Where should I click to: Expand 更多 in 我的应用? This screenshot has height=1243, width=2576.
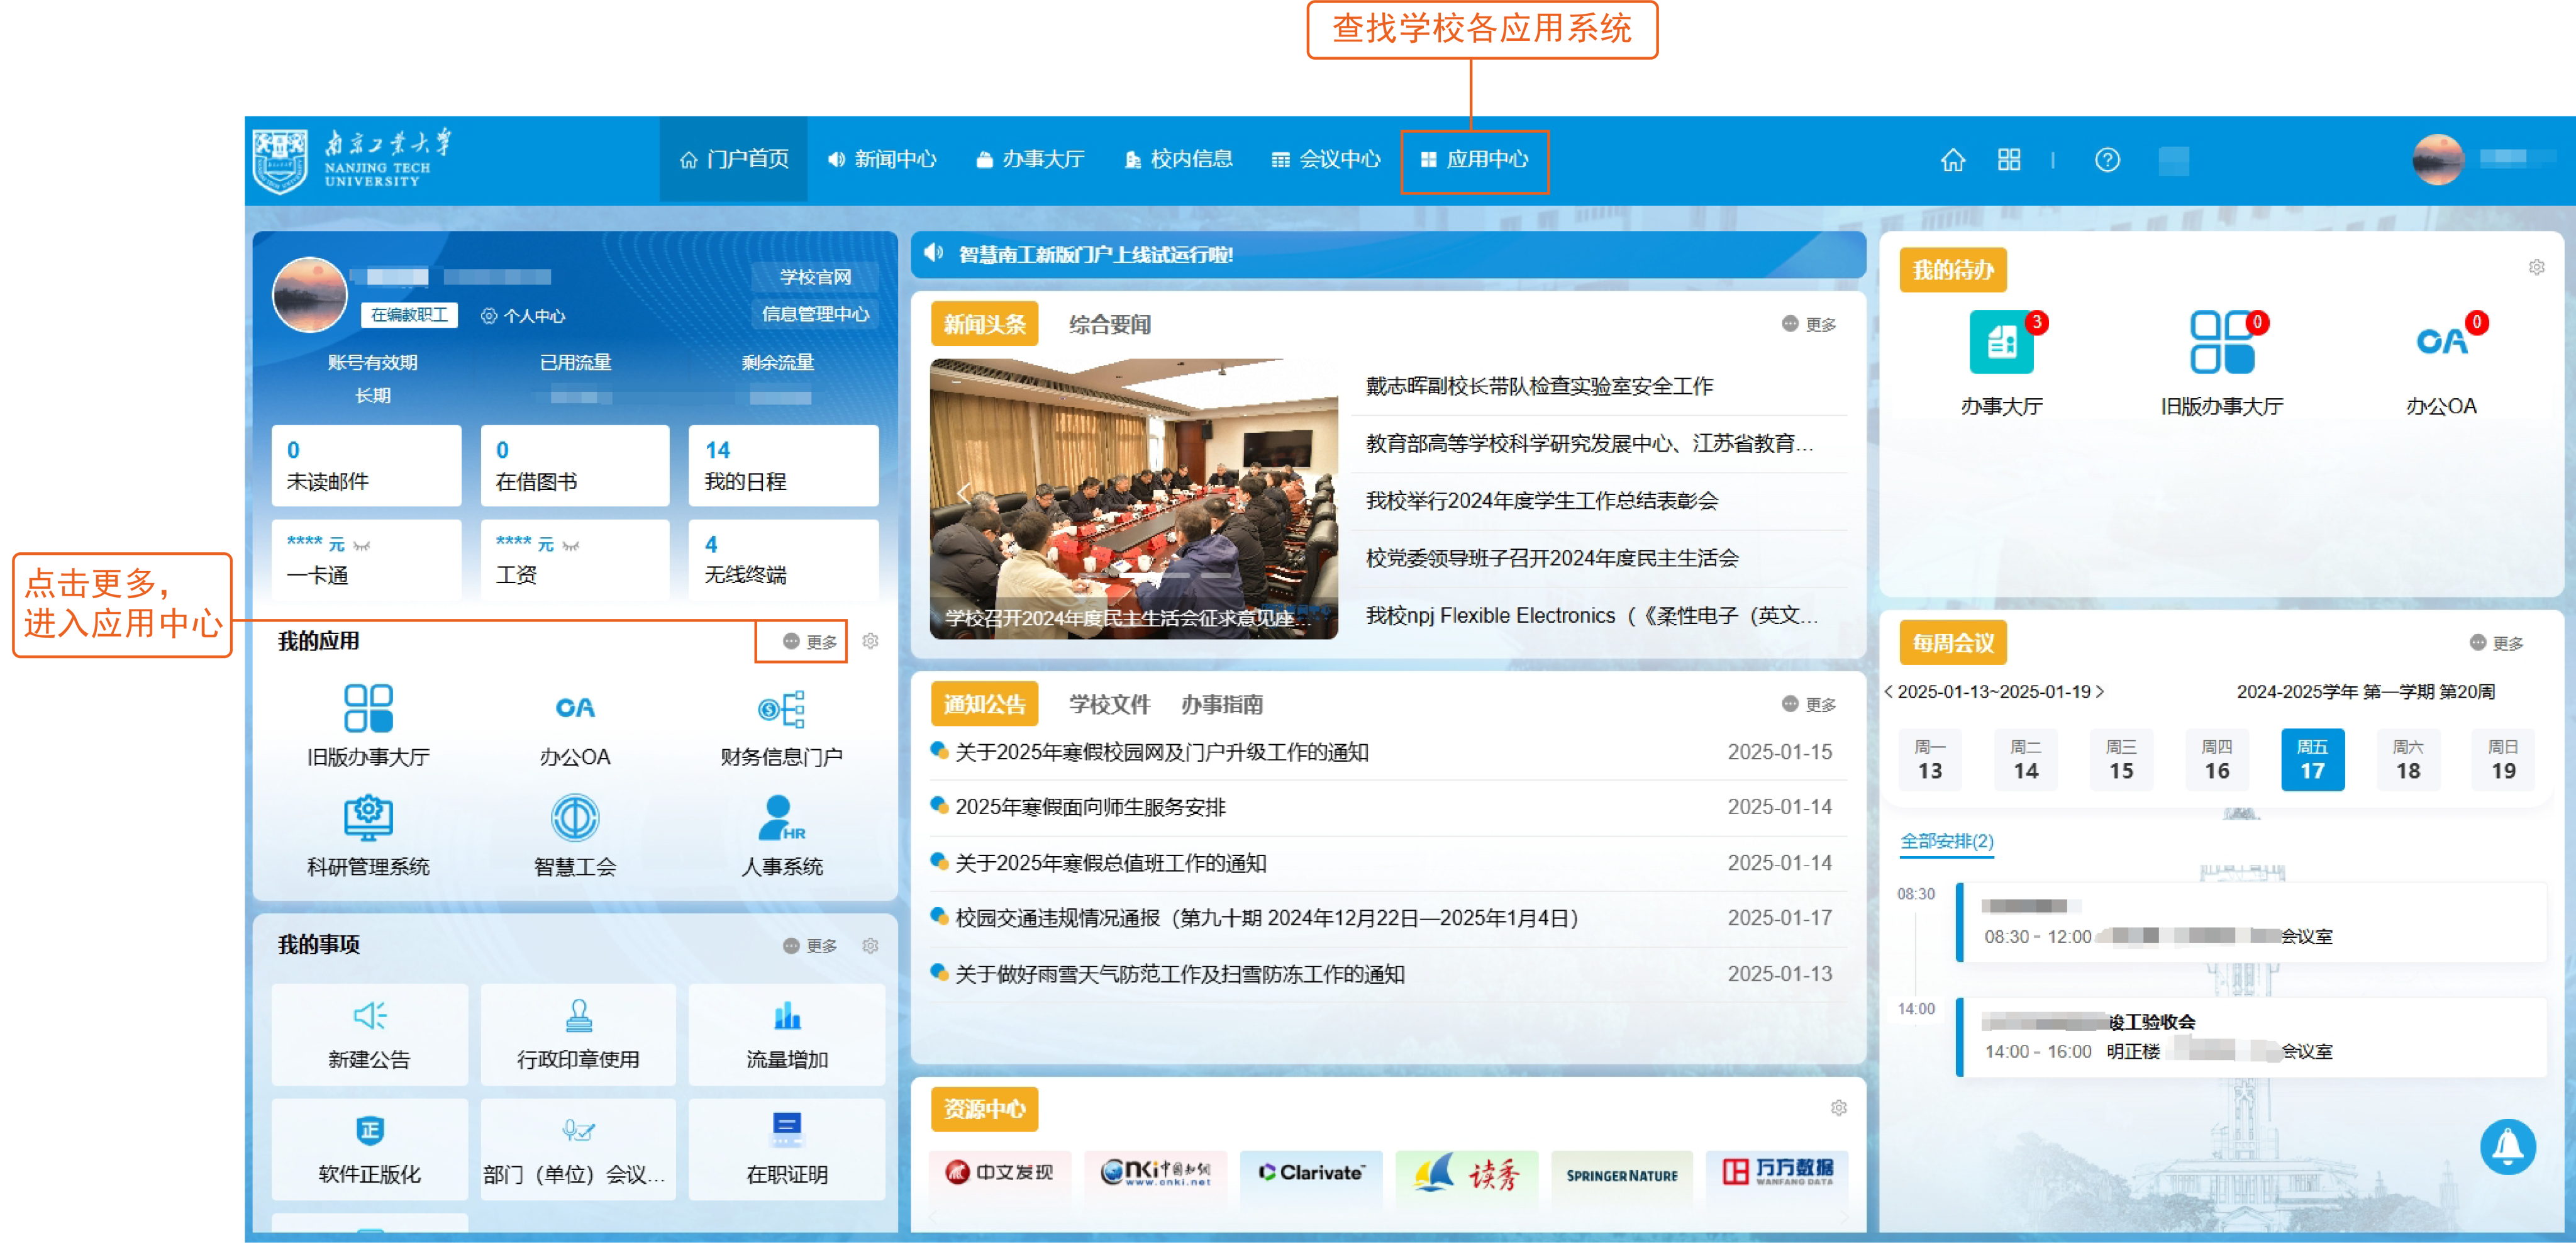810,642
